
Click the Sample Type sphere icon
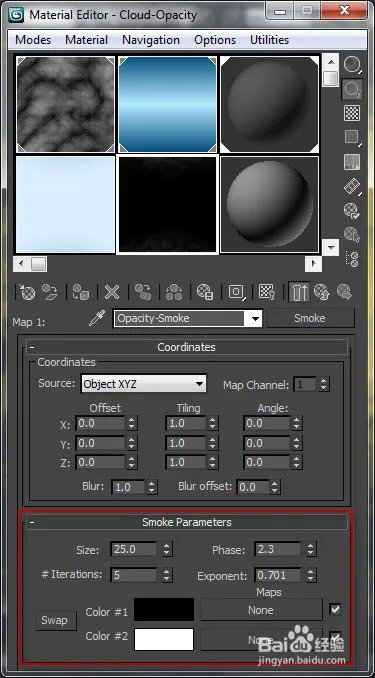pyautogui.click(x=352, y=64)
